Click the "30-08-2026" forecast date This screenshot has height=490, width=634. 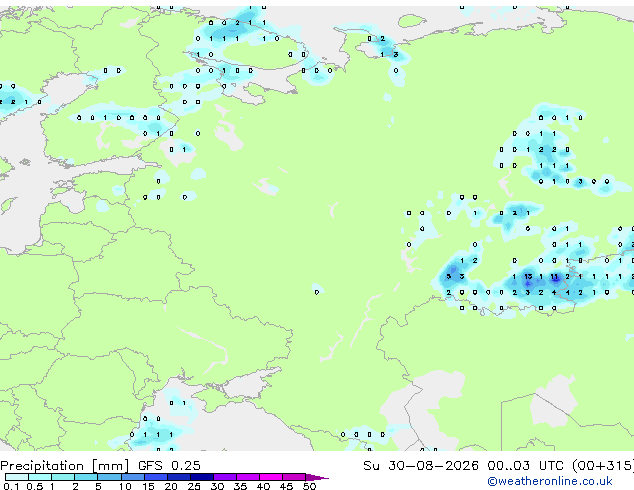pyautogui.click(x=433, y=466)
